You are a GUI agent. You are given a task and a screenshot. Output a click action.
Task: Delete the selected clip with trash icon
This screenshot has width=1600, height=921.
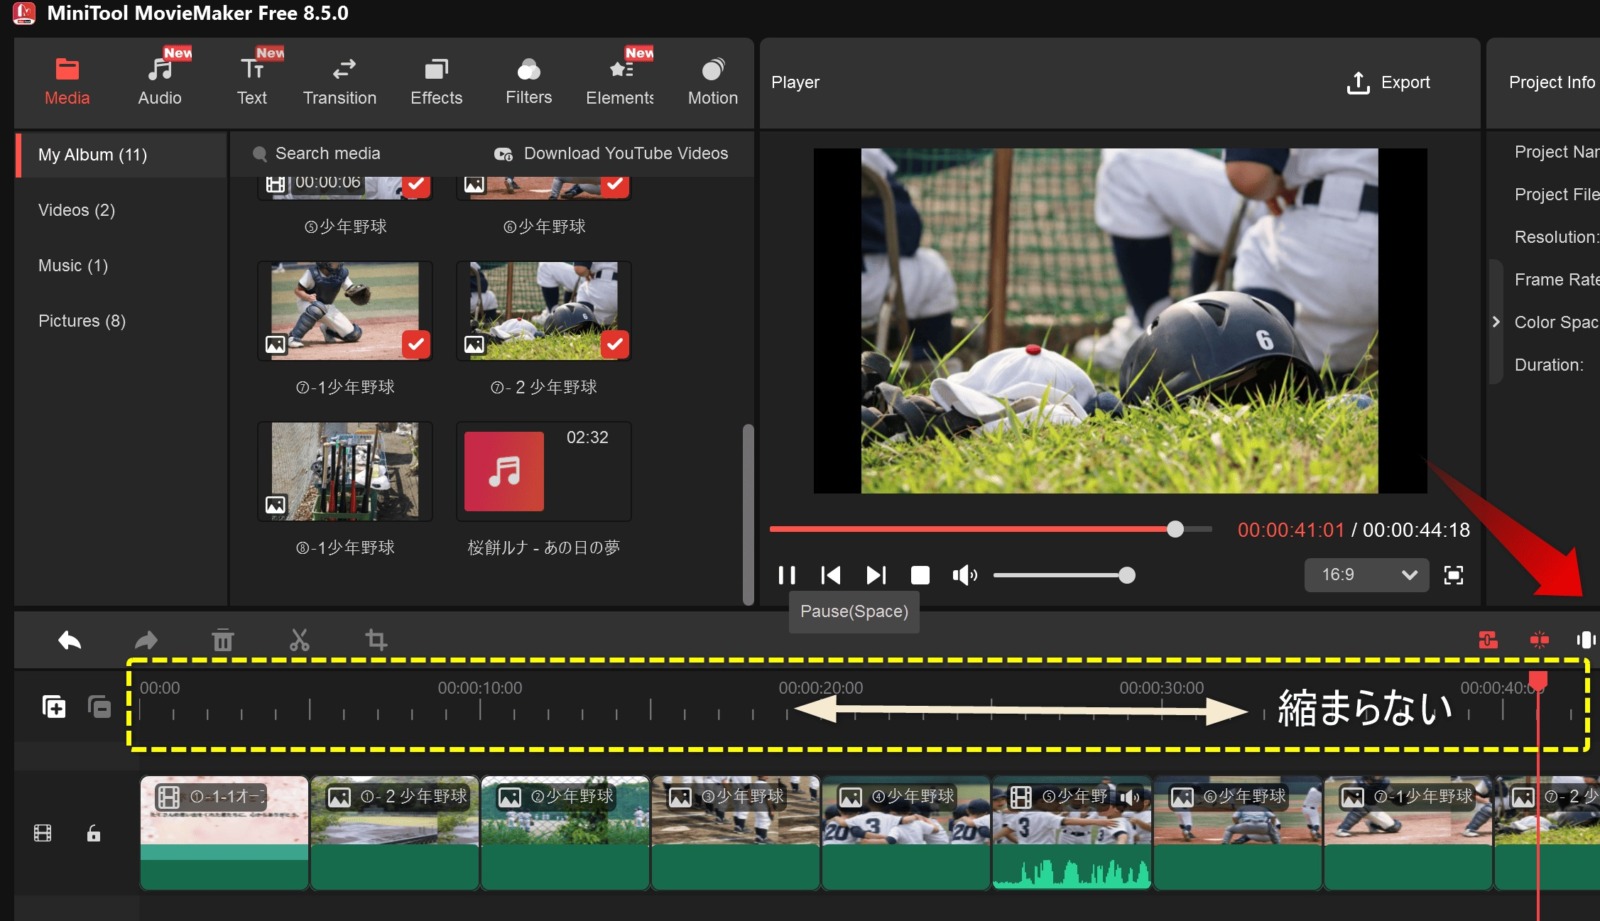[222, 640]
